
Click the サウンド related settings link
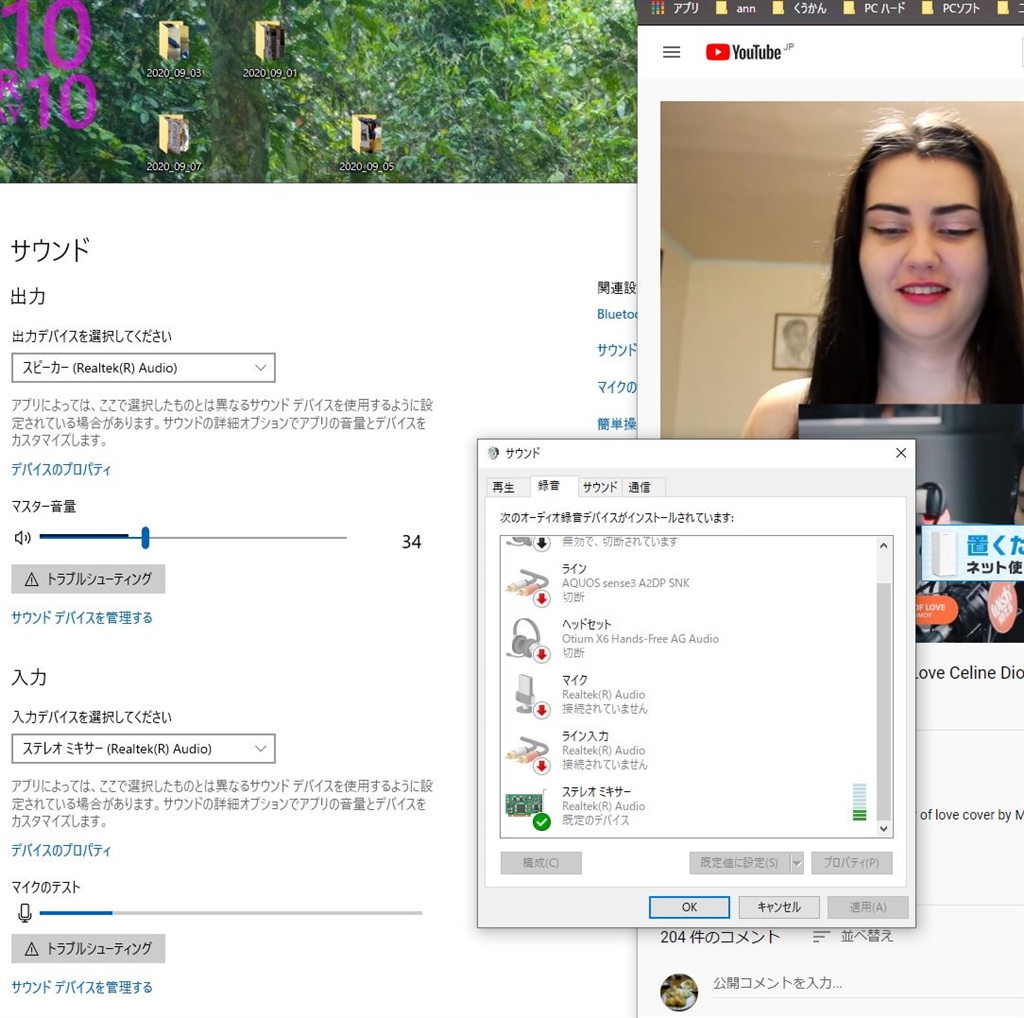[x=616, y=350]
